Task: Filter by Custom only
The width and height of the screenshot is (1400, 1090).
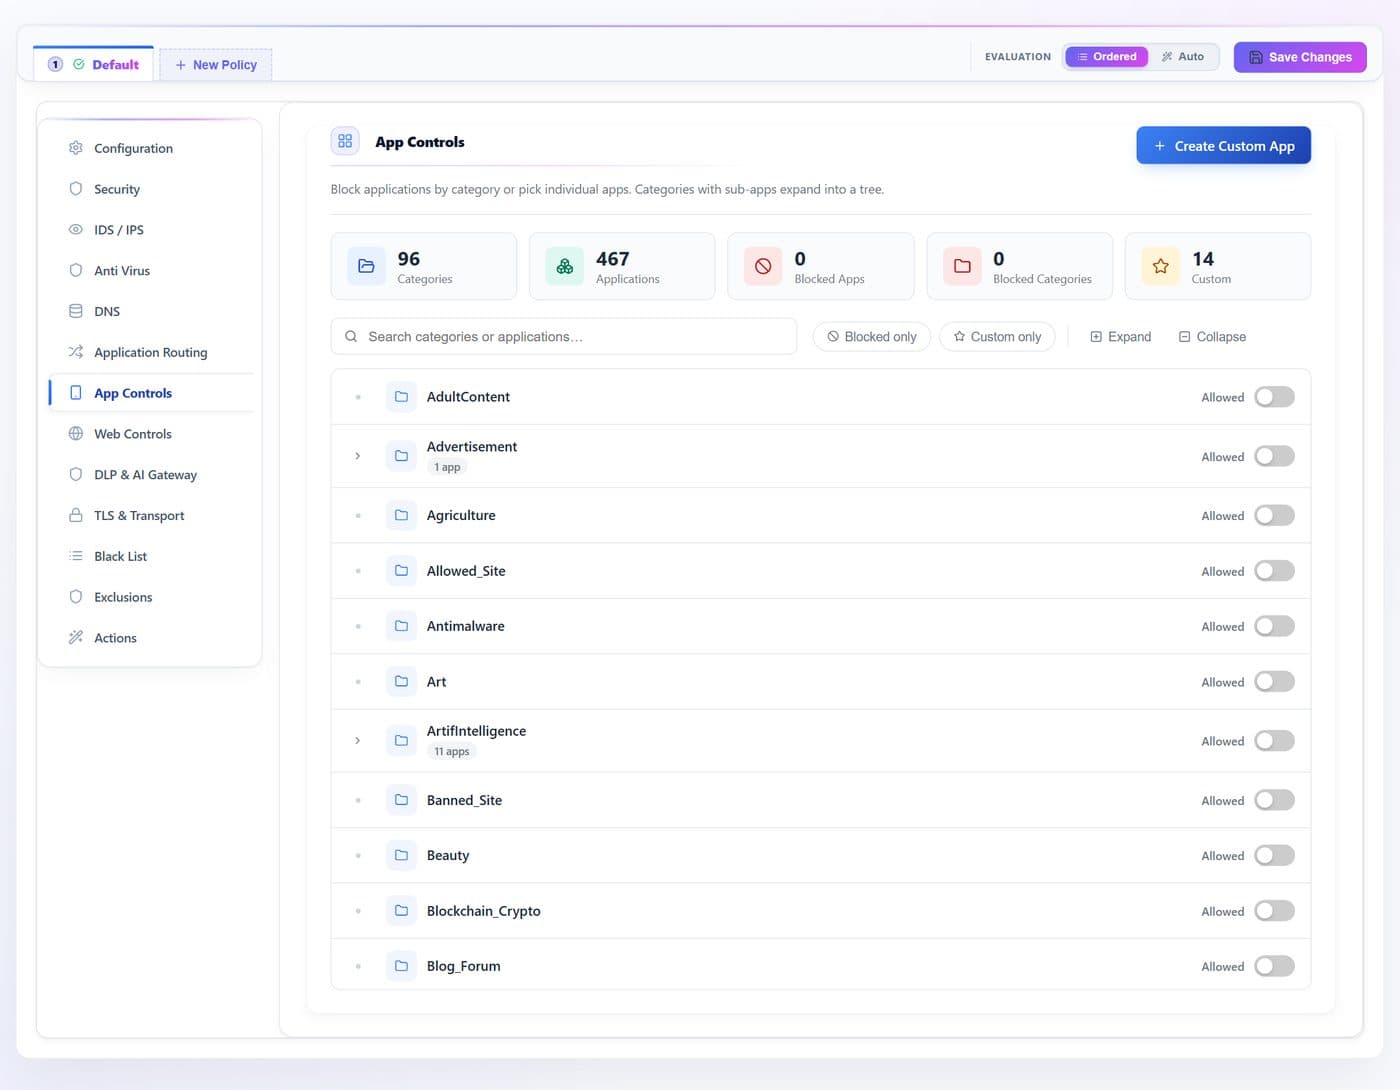Action: click(997, 337)
